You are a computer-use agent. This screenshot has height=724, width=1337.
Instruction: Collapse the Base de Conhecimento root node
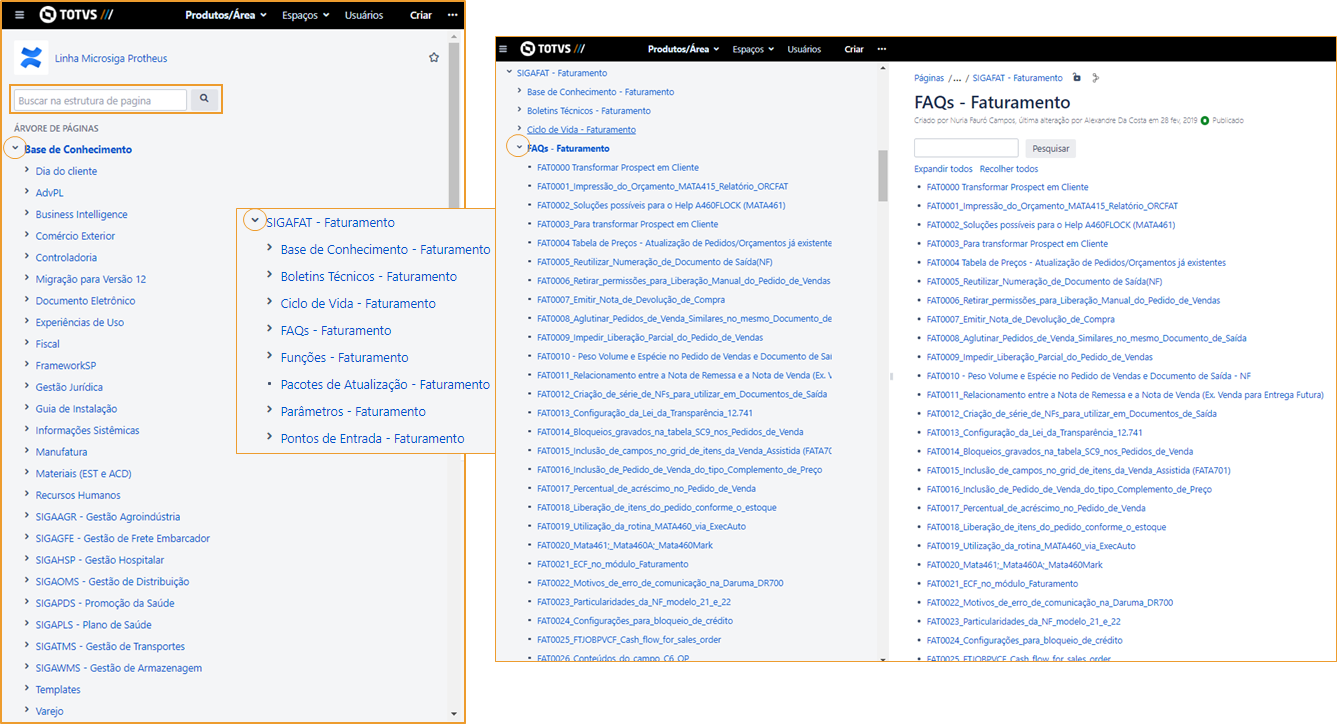(x=15, y=149)
